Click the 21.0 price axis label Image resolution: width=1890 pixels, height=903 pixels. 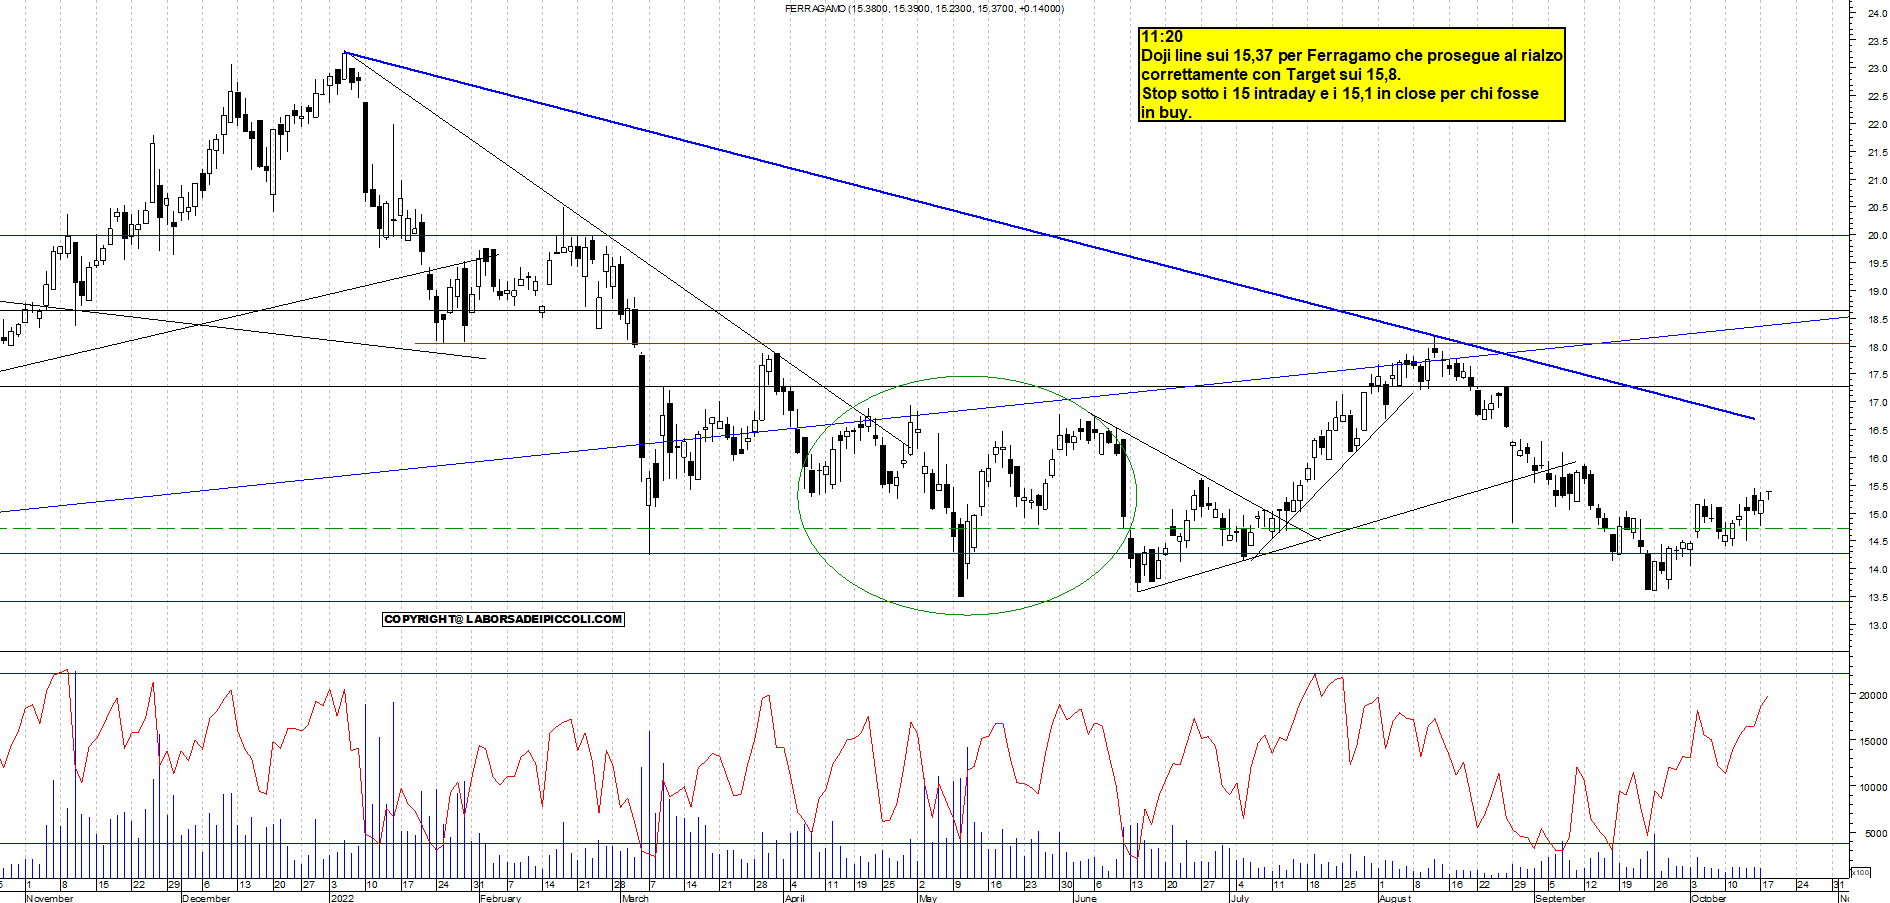tap(1877, 181)
